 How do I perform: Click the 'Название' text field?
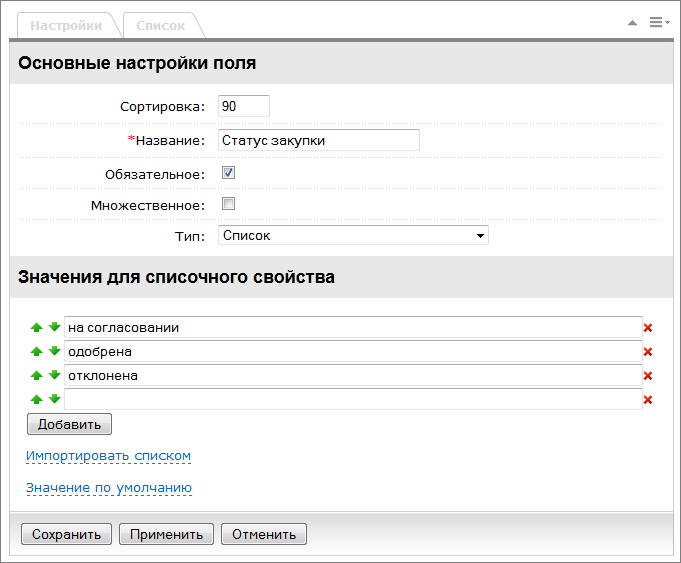(318, 140)
